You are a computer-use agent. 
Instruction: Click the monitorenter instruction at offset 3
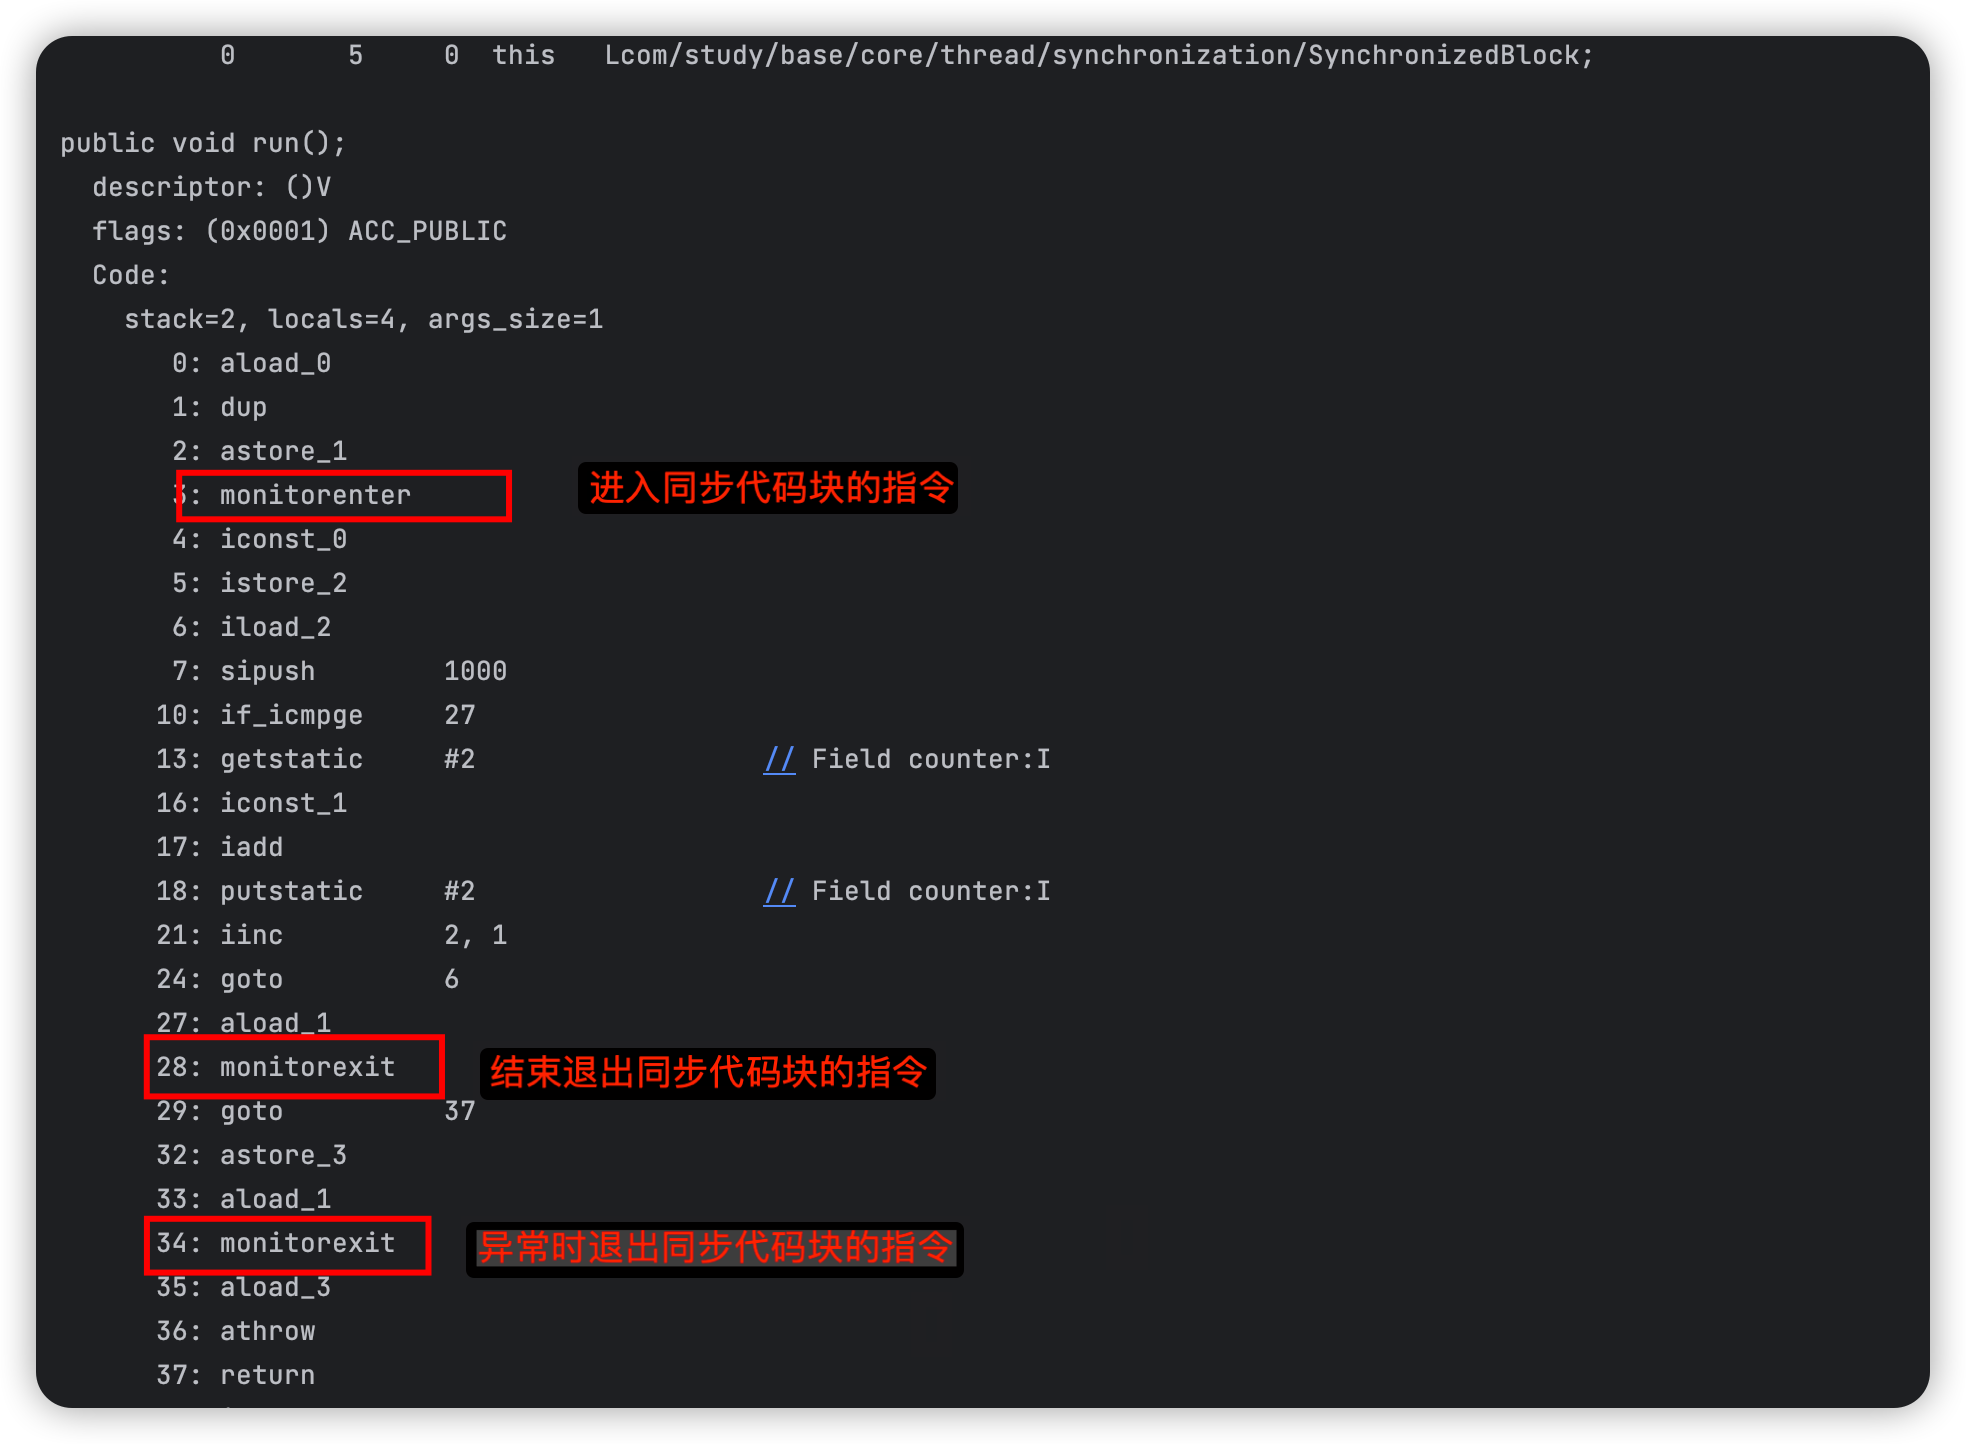click(315, 495)
